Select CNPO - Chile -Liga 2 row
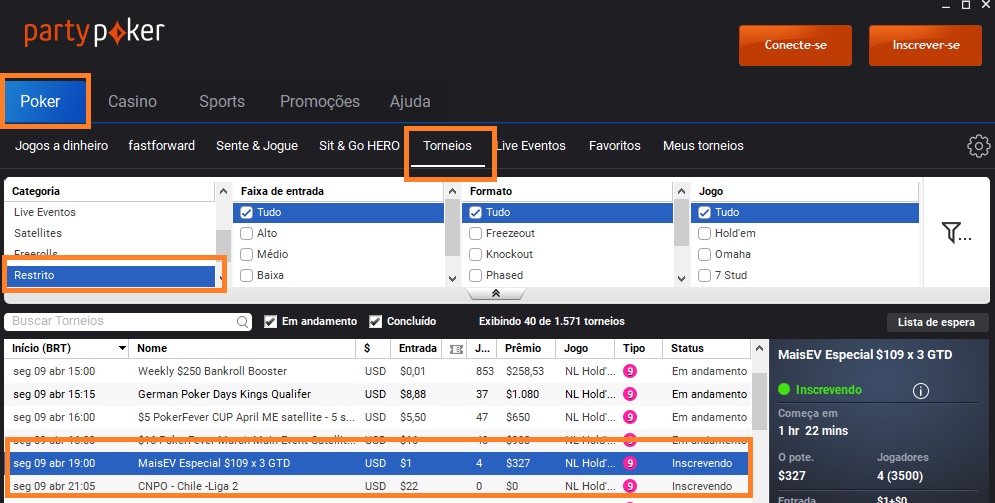Image resolution: width=995 pixels, height=503 pixels. coord(378,486)
